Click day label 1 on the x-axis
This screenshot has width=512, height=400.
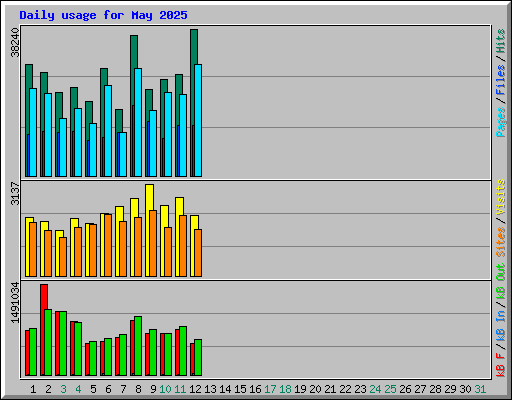tap(33, 389)
